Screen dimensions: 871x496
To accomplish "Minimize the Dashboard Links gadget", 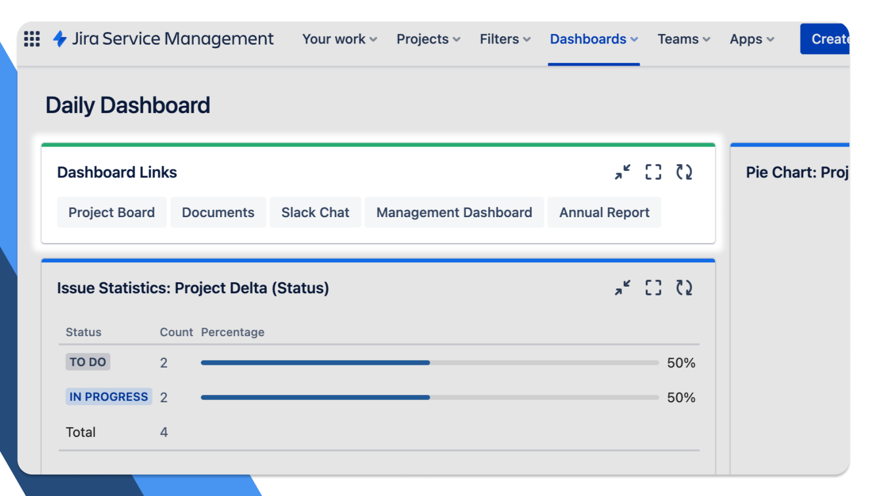I will click(622, 173).
